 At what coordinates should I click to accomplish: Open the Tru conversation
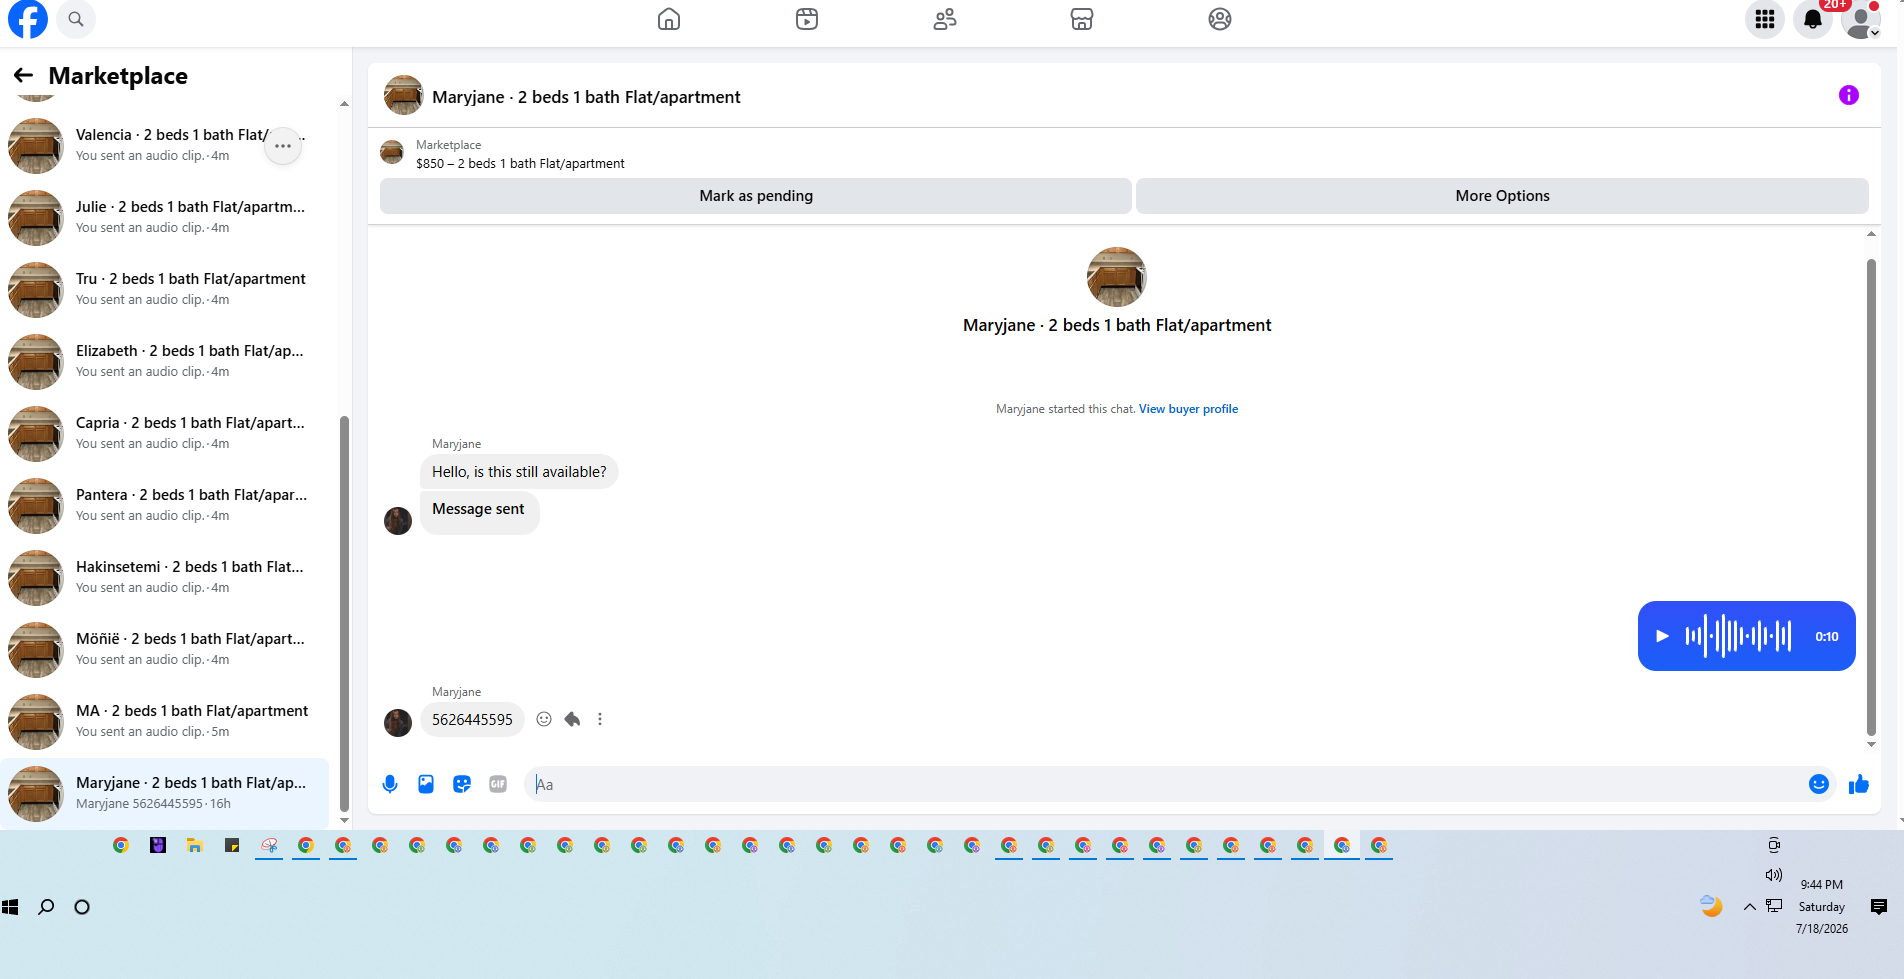coord(165,290)
